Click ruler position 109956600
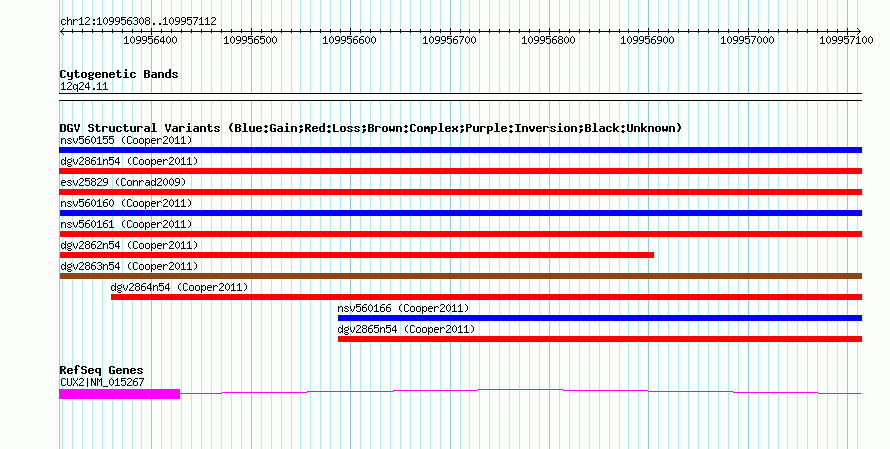 point(349,40)
